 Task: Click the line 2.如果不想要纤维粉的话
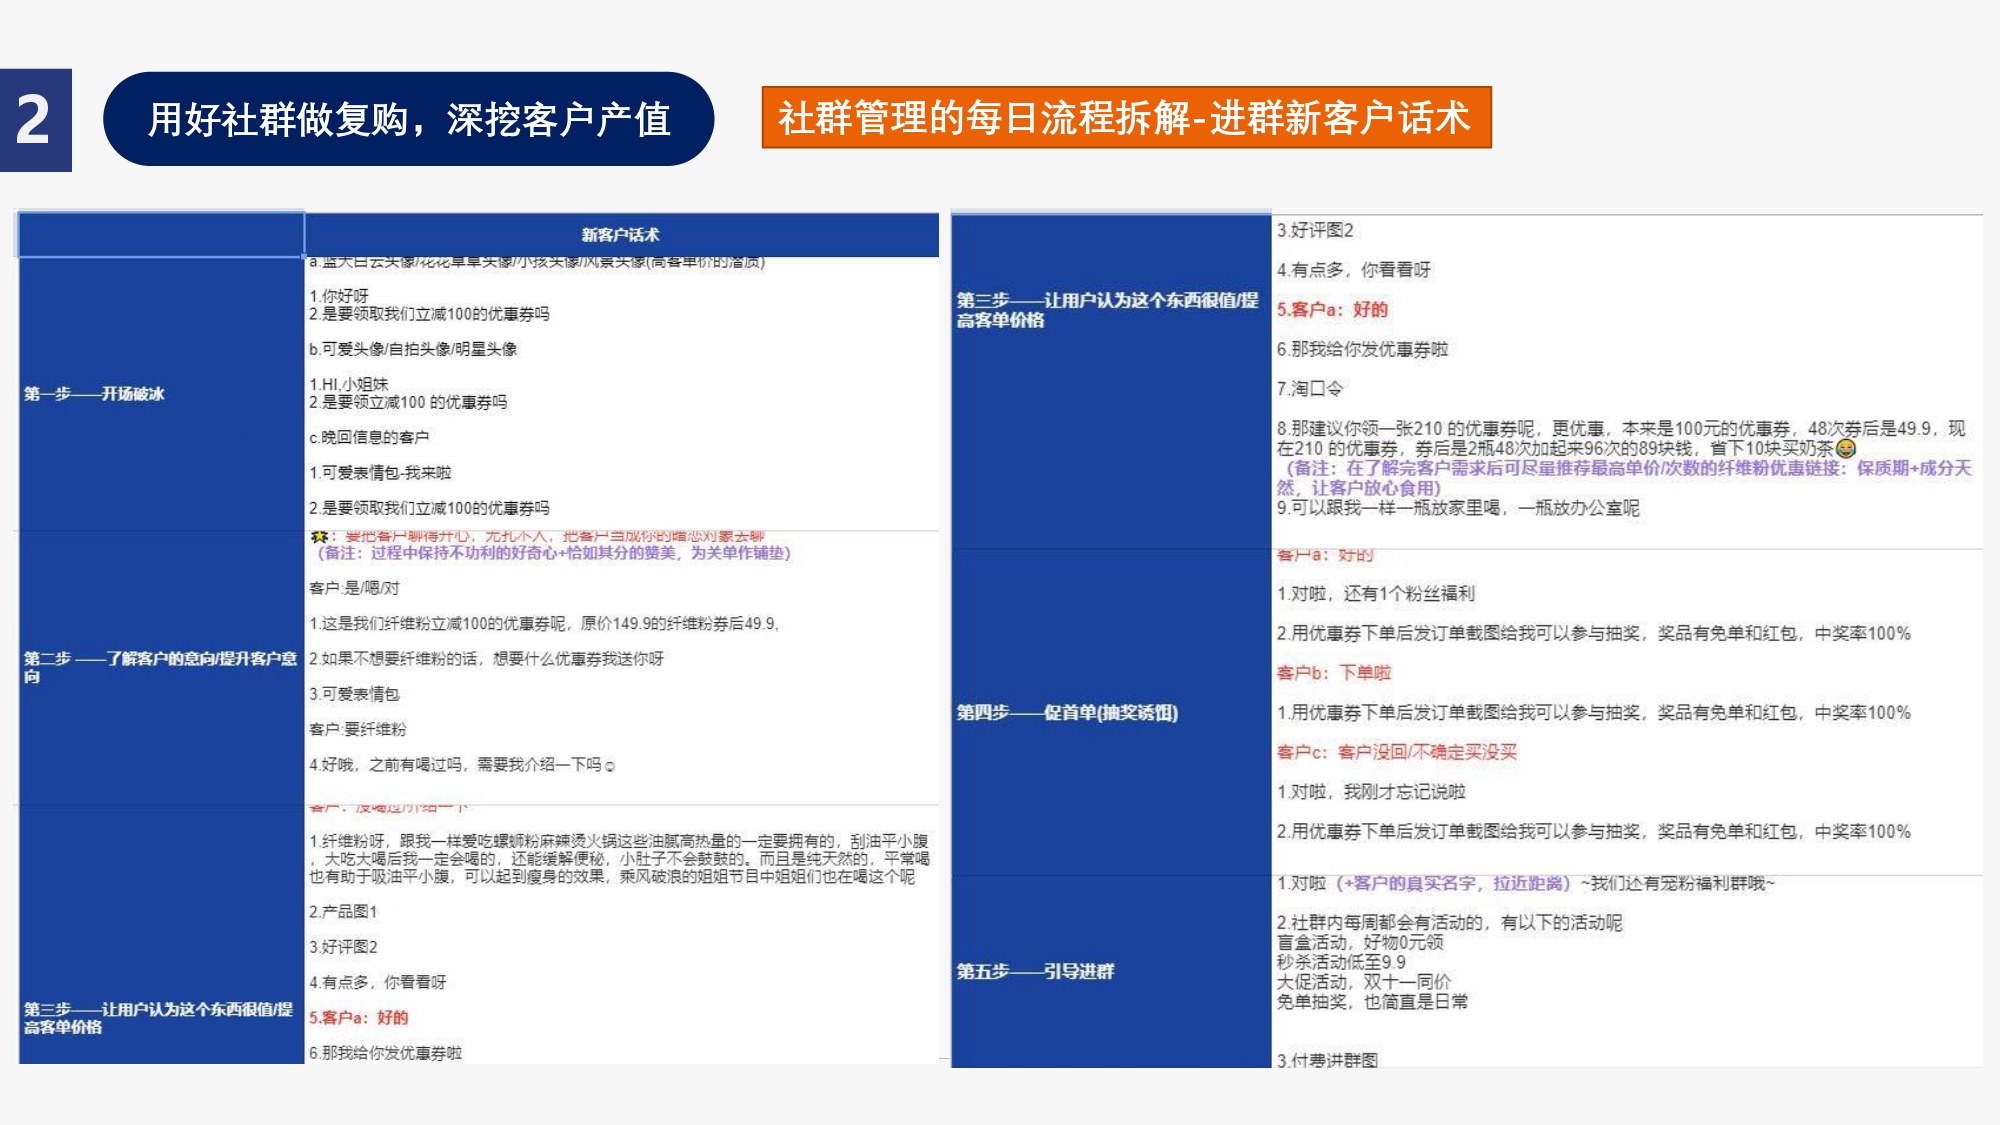click(x=486, y=659)
